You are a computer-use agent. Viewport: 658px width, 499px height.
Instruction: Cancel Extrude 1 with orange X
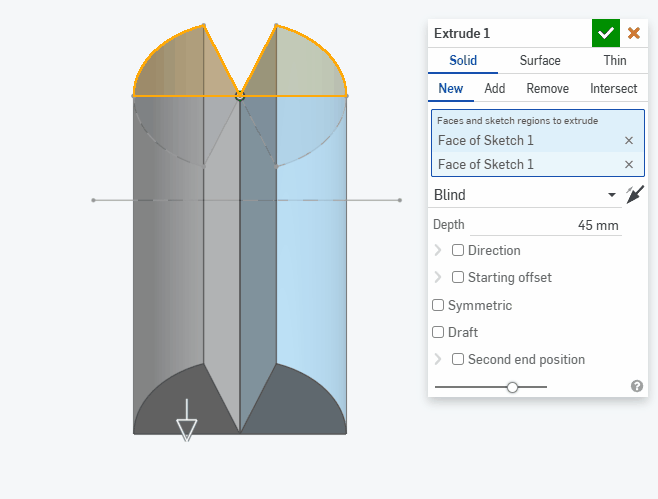[634, 33]
